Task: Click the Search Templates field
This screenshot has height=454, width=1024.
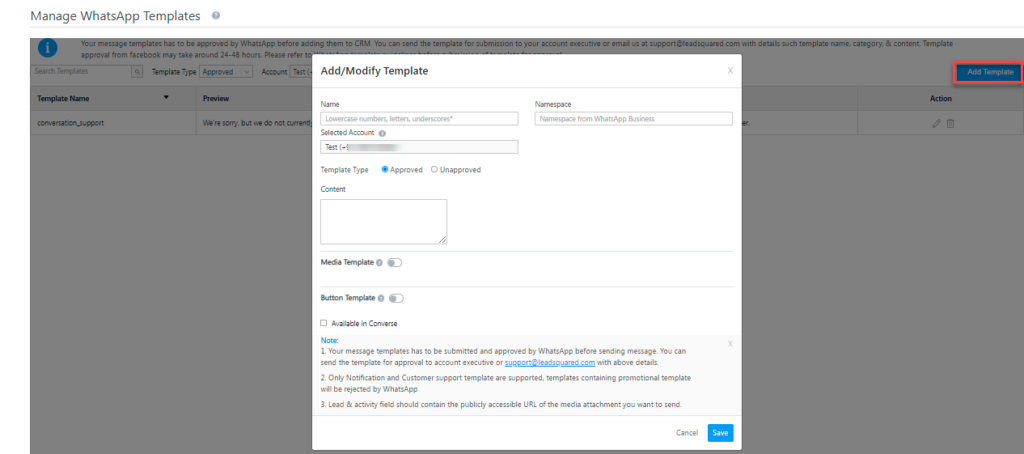Action: point(81,72)
